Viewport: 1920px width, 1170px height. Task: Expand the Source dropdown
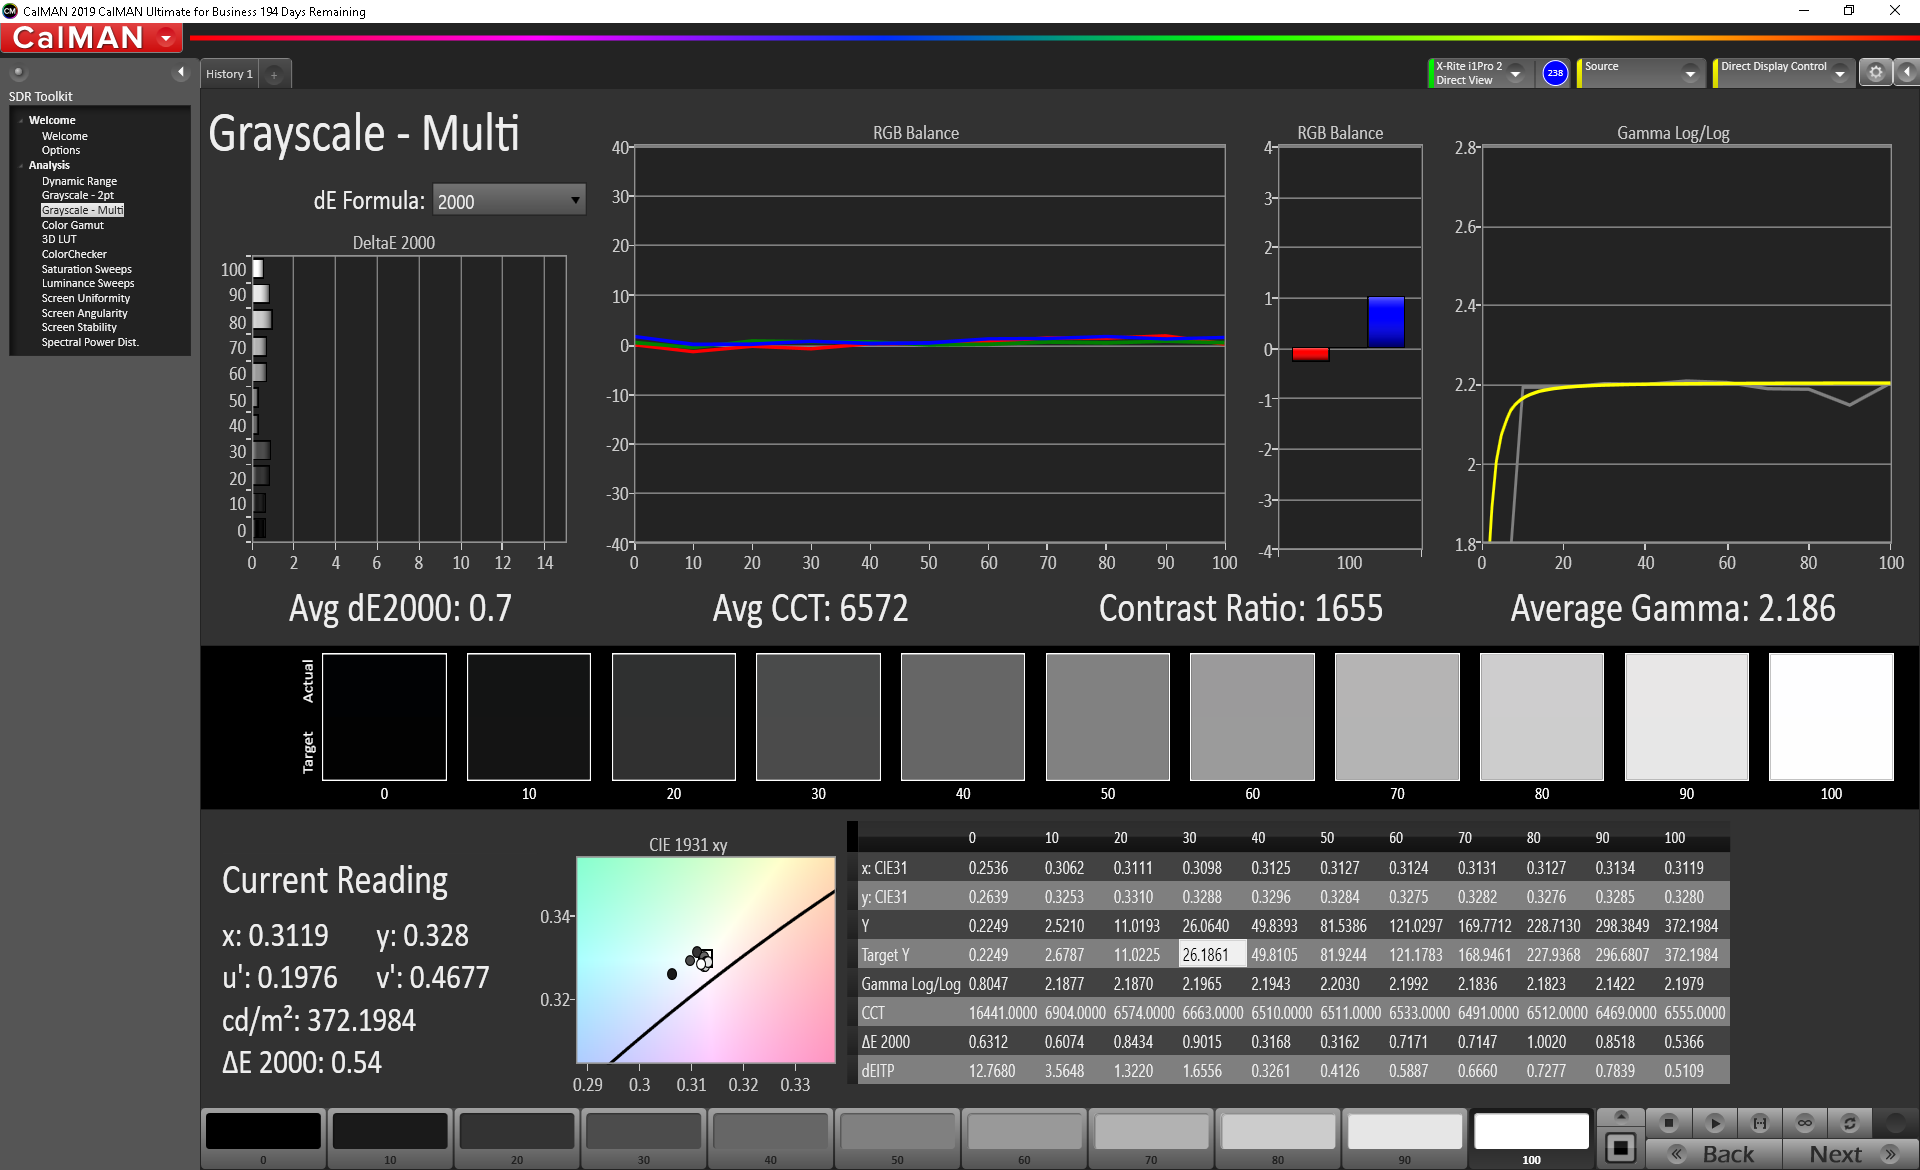tap(1690, 73)
